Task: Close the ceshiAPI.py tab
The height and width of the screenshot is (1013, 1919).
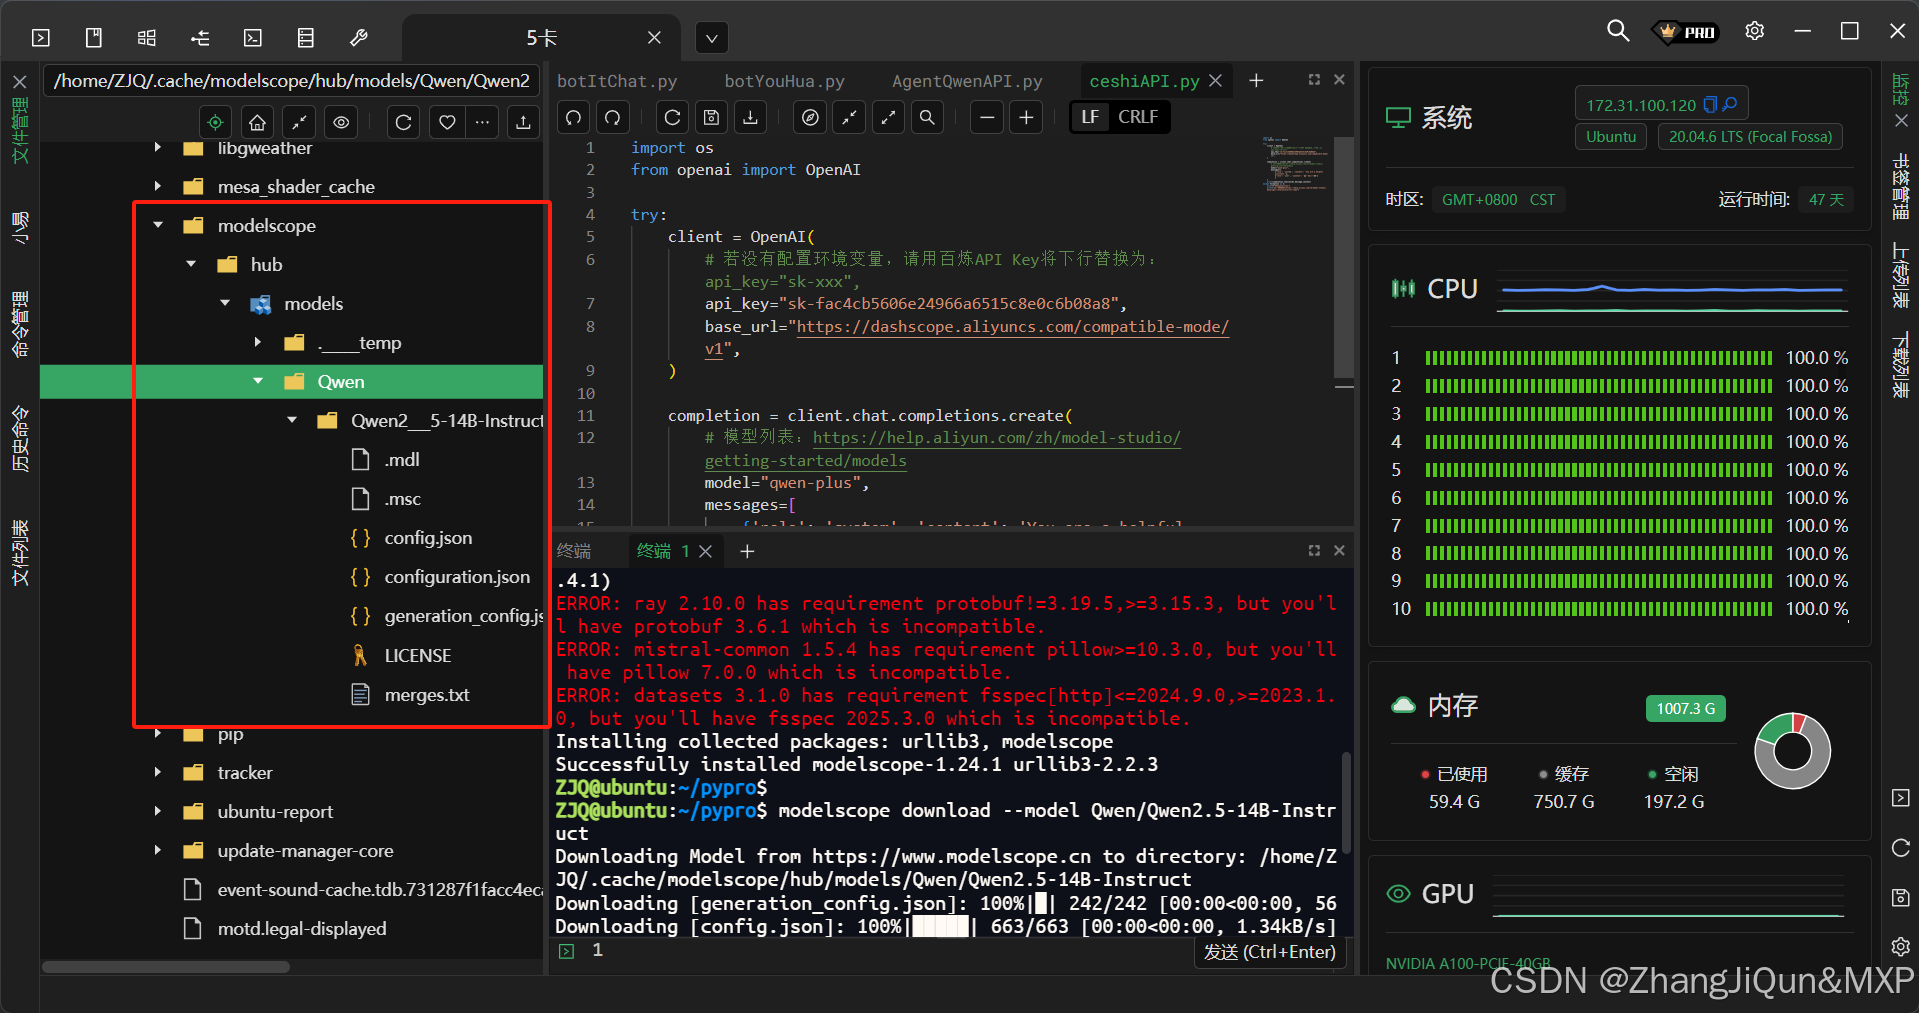Action: [x=1215, y=81]
